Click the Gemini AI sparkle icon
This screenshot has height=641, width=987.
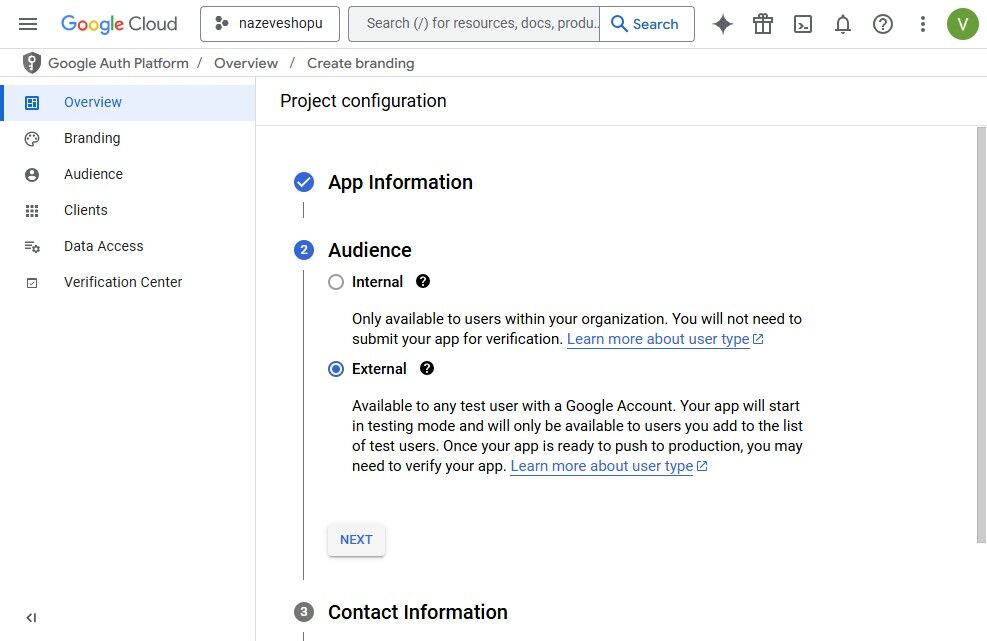coord(723,24)
